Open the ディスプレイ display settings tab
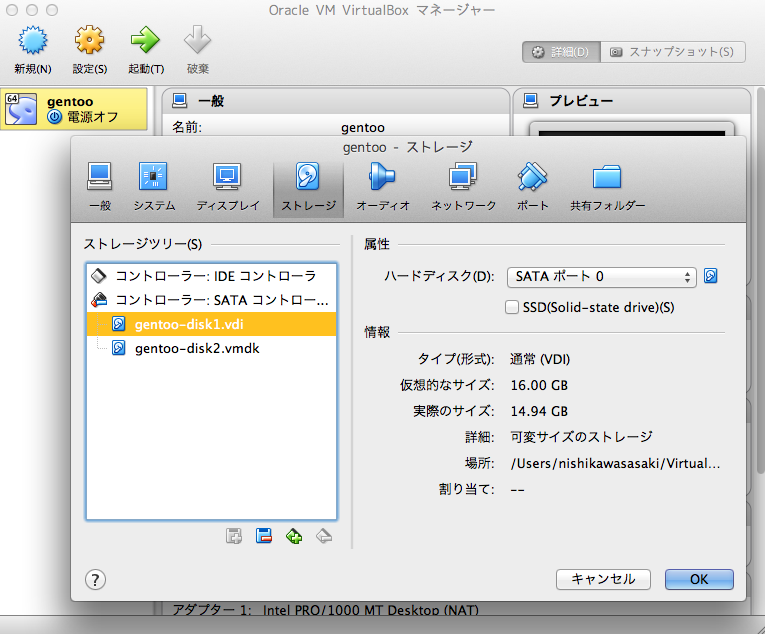Image resolution: width=765 pixels, height=634 pixels. click(228, 187)
